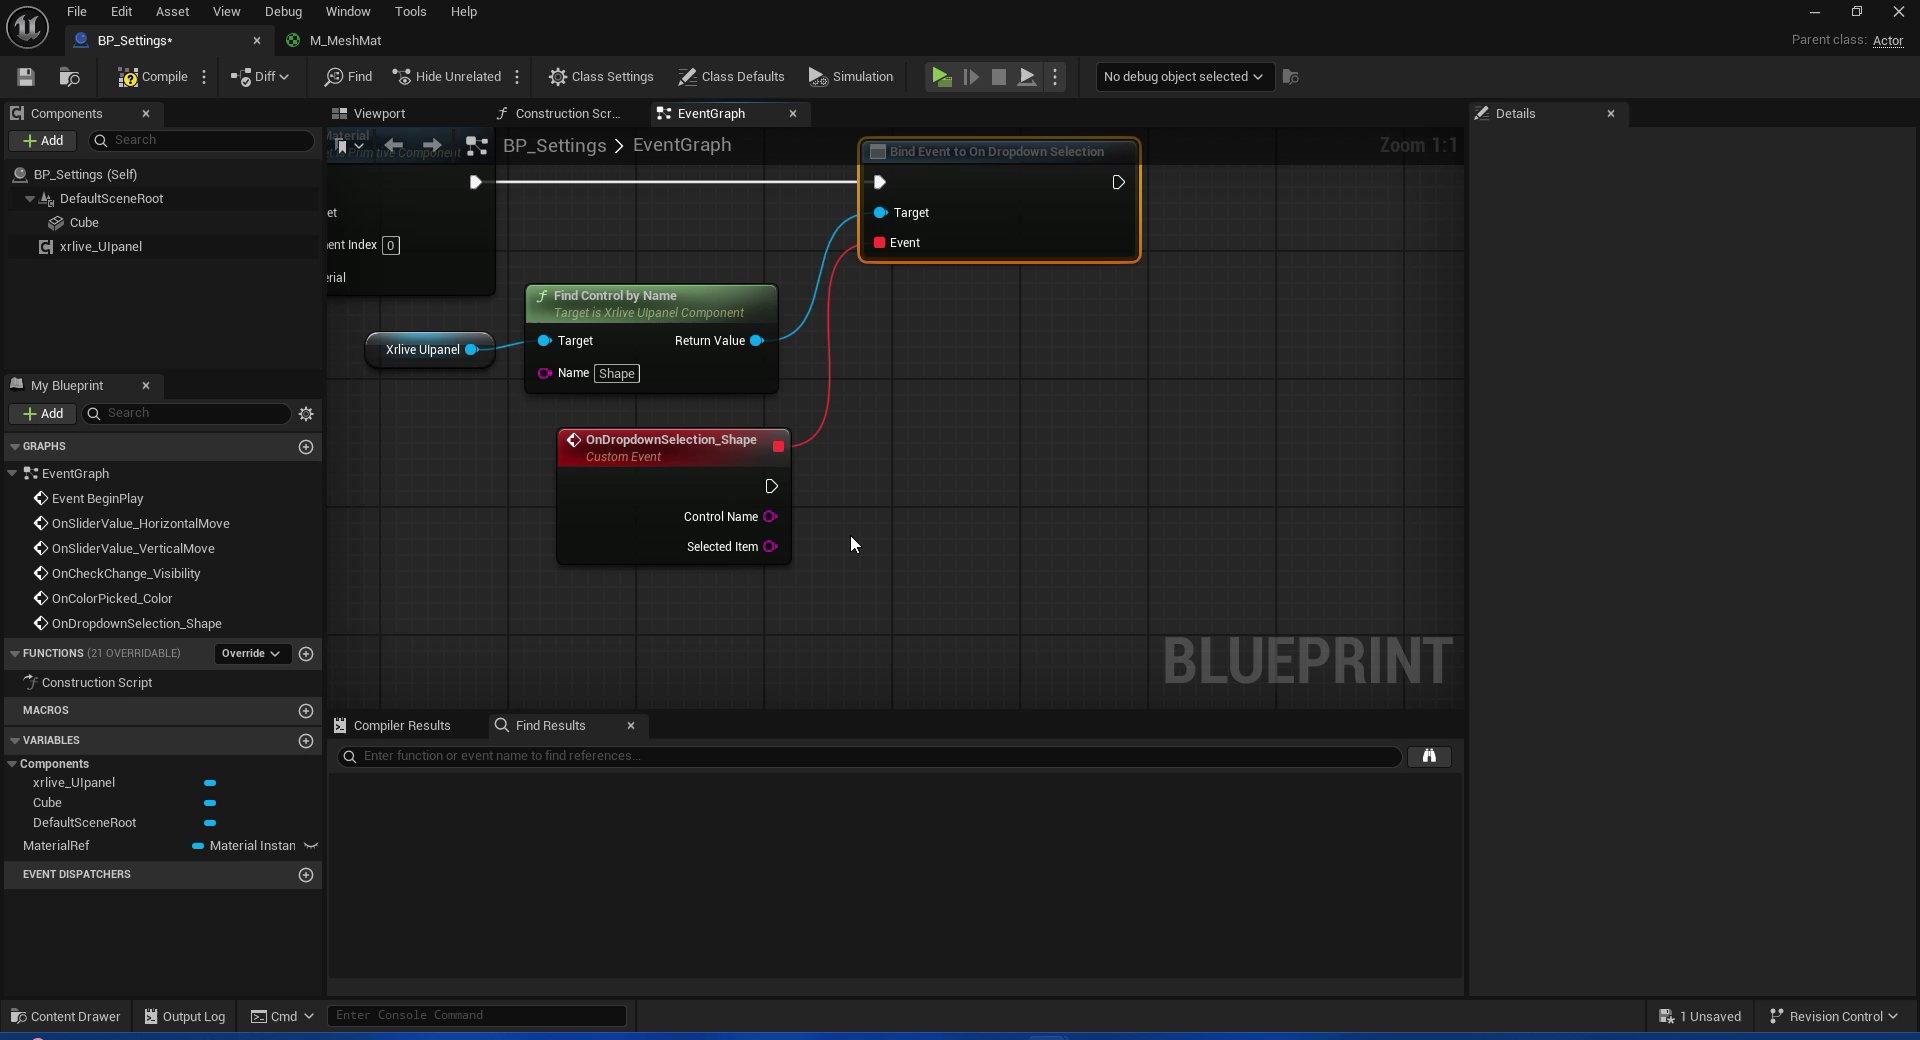1920x1040 pixels.
Task: Open the File menu
Action: pyautogui.click(x=77, y=12)
